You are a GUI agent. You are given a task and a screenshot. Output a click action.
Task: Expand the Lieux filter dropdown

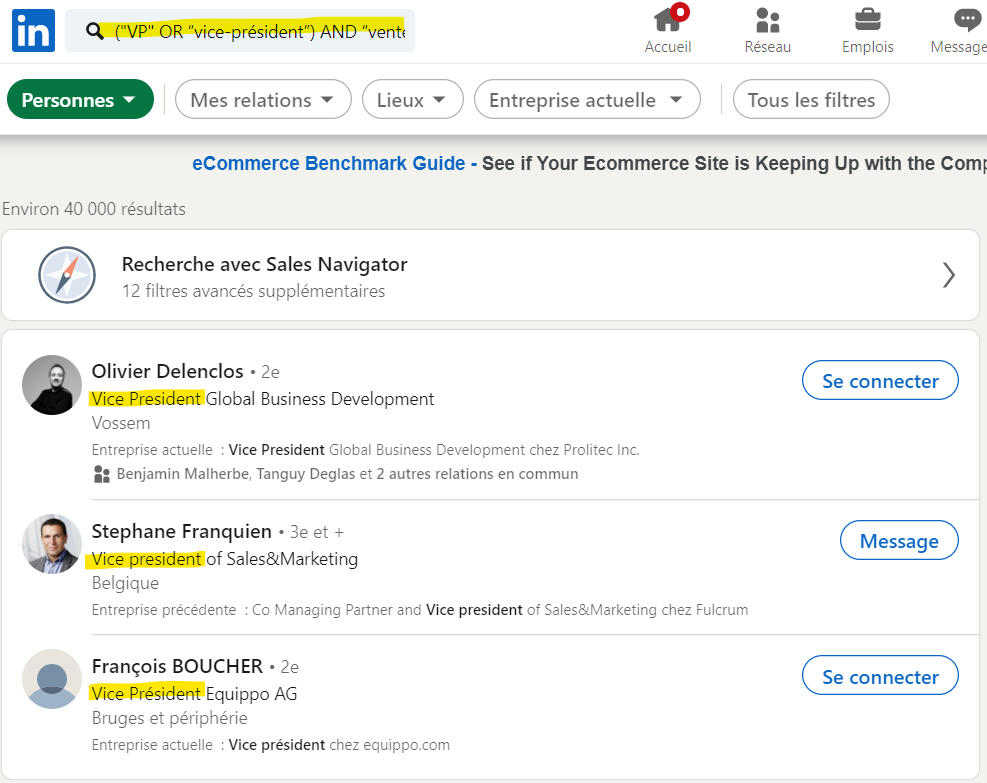coord(413,99)
